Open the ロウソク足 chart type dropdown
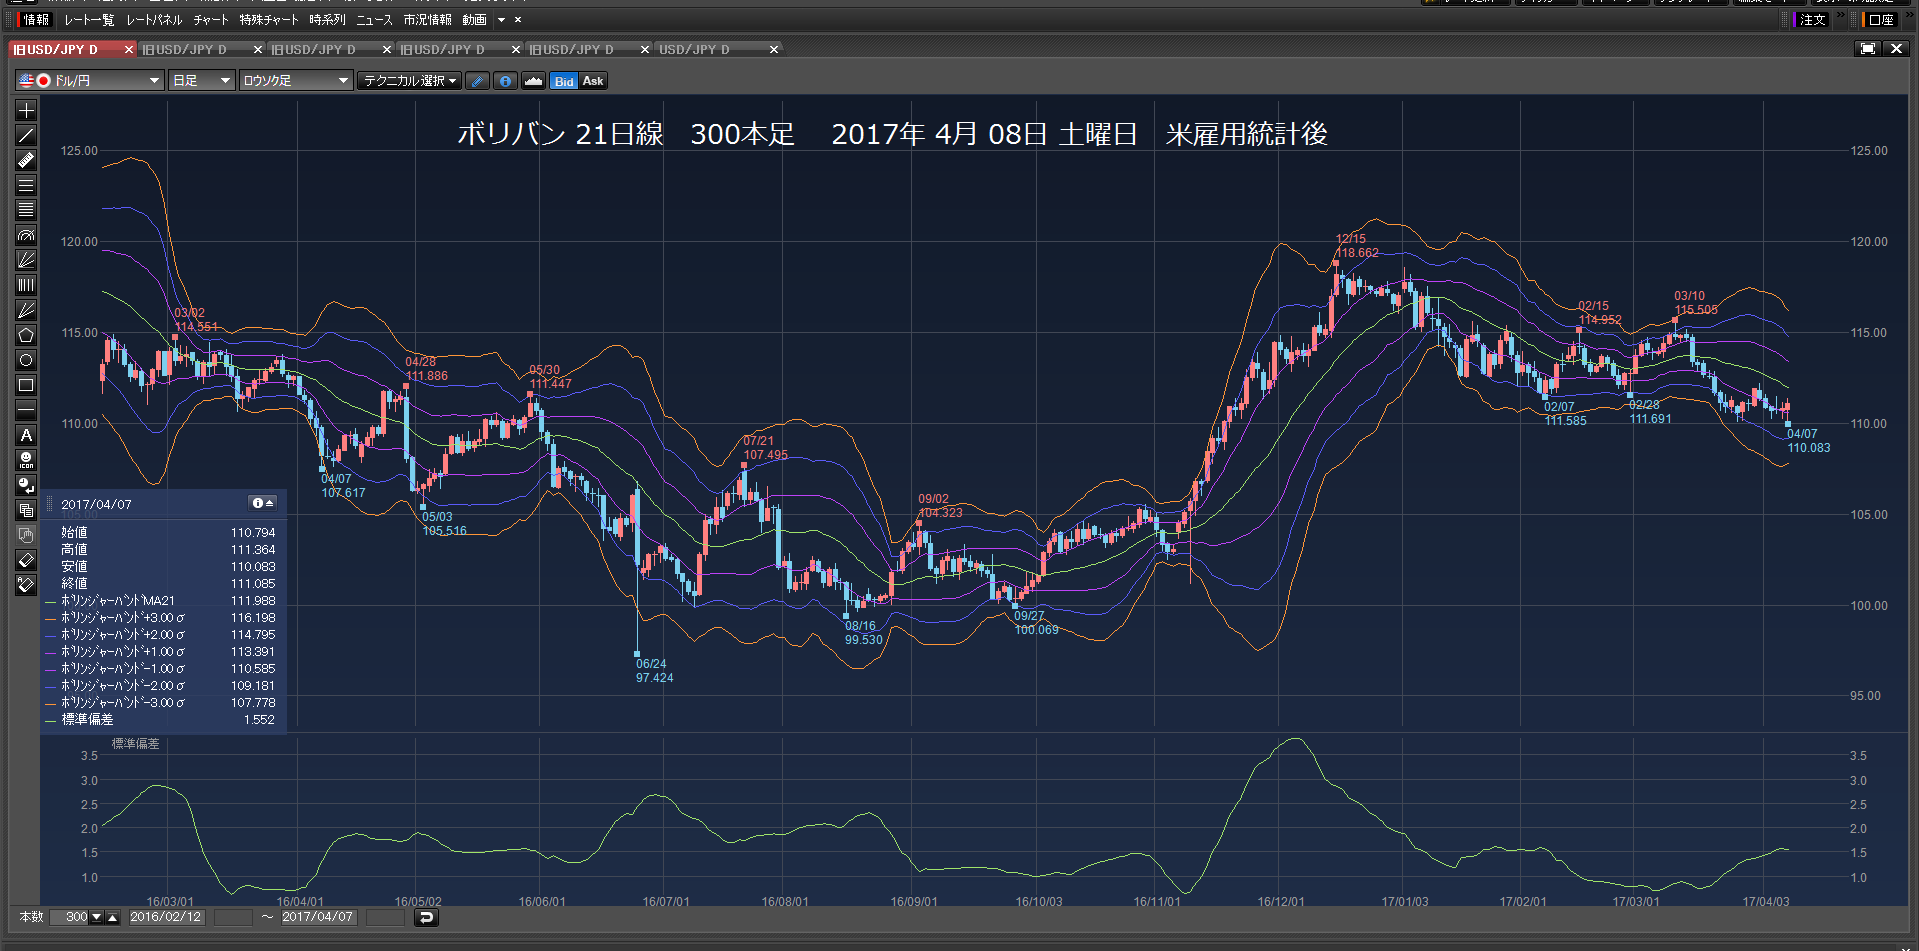Image resolution: width=1919 pixels, height=951 pixels. point(296,81)
